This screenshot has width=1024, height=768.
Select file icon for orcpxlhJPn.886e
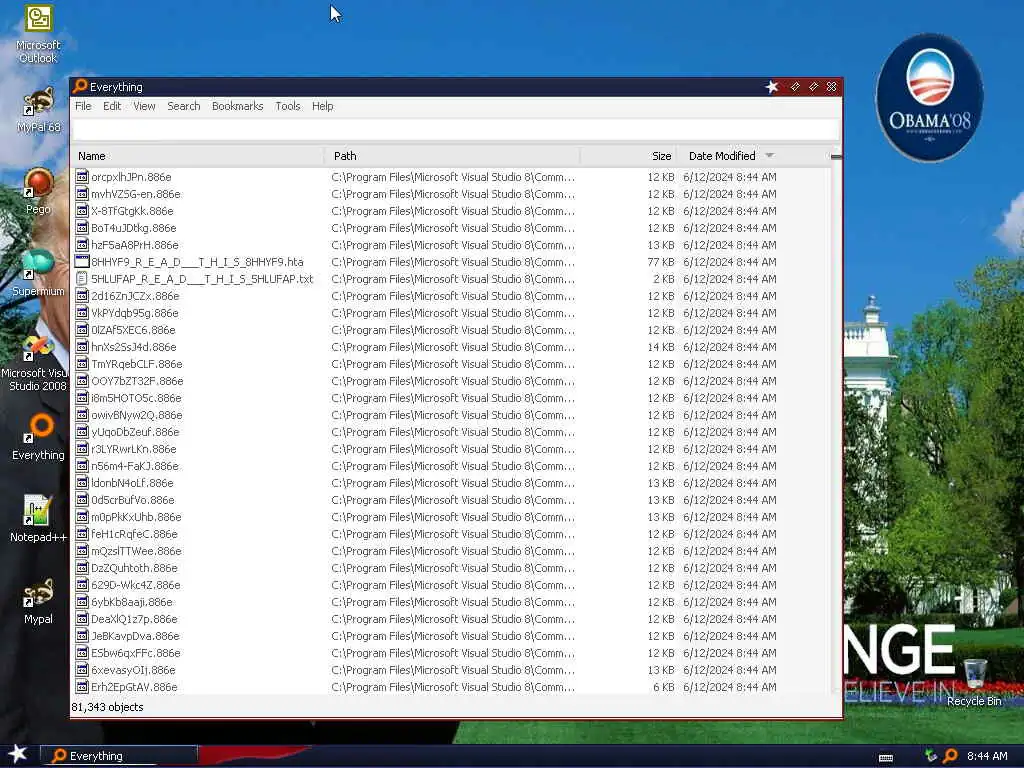pyautogui.click(x=82, y=176)
